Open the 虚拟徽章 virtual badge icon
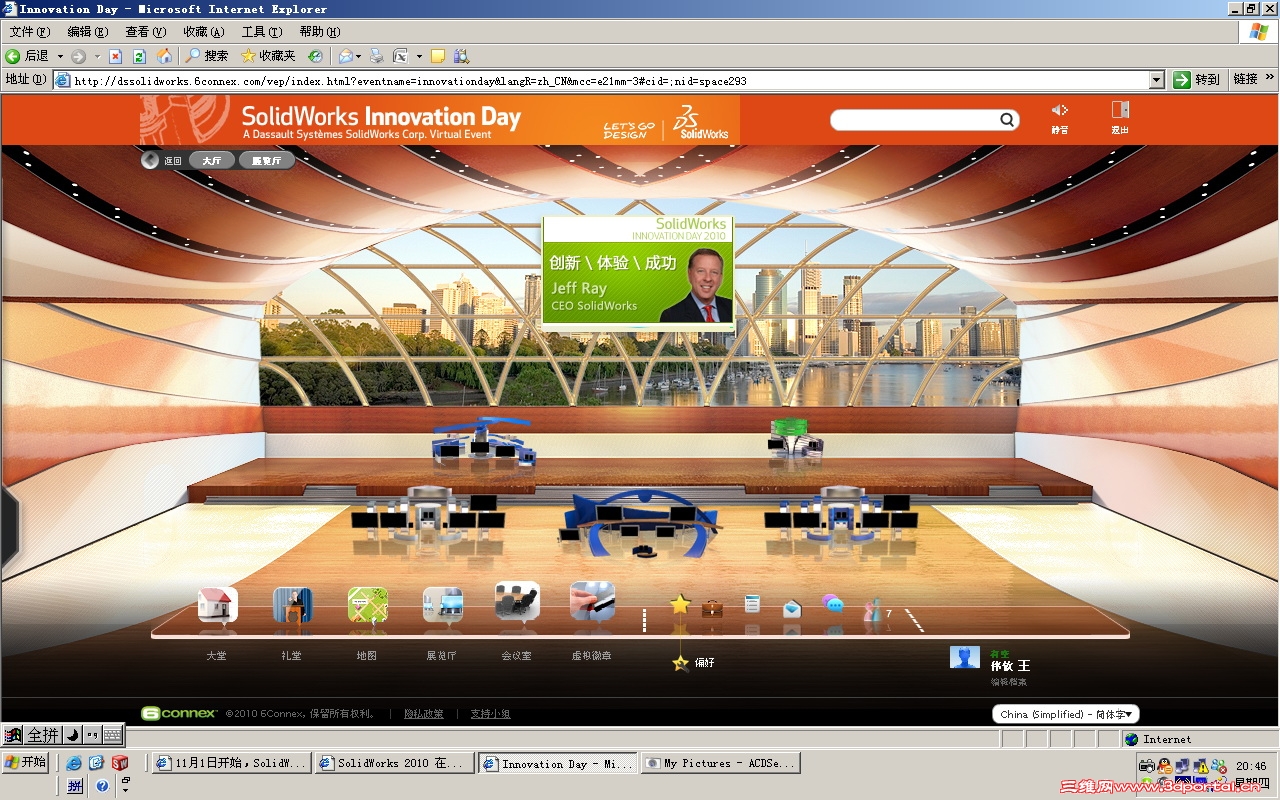 [592, 602]
